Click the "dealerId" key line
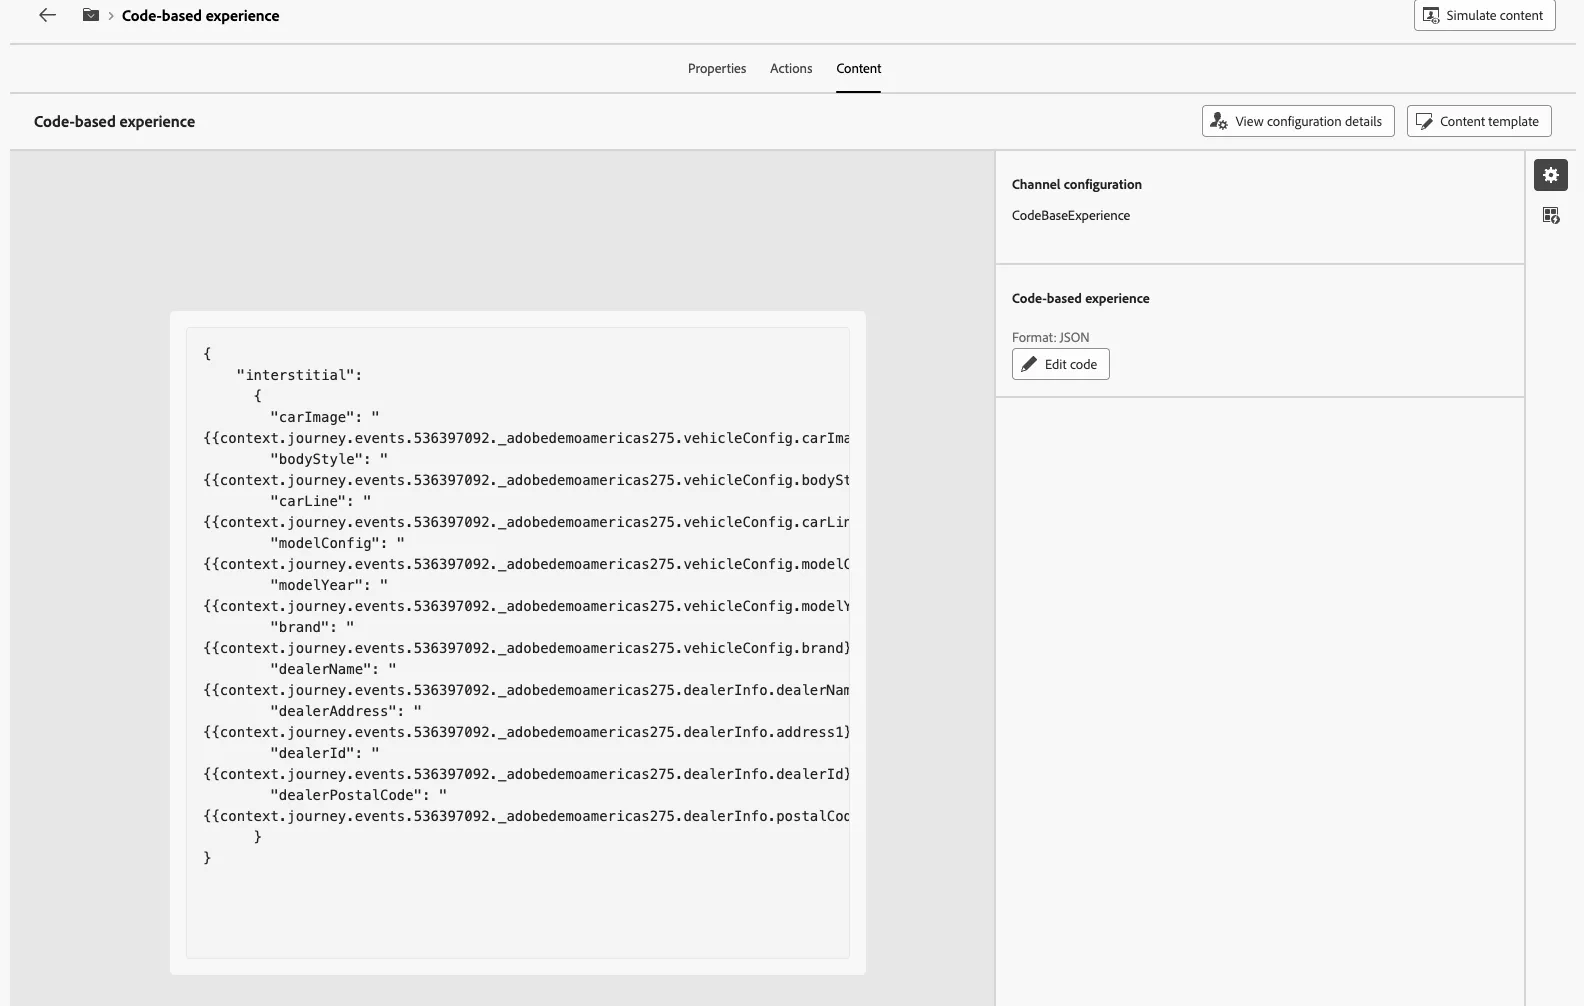This screenshot has height=1006, width=1584. point(324,753)
